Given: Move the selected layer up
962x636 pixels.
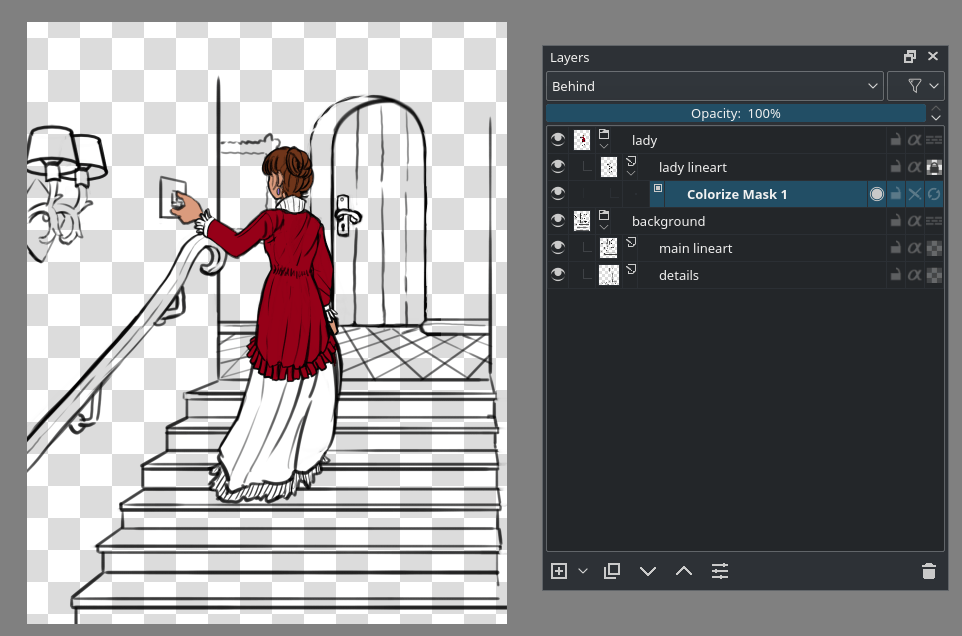Looking at the screenshot, I should 683,570.
